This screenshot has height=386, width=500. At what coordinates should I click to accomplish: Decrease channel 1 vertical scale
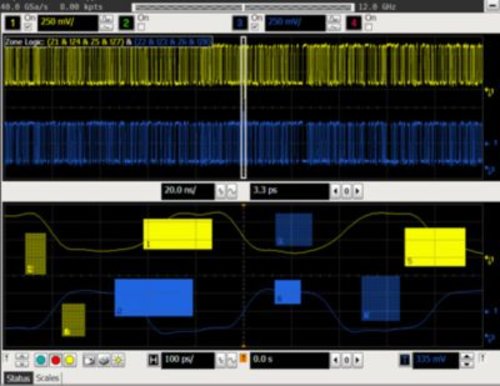pyautogui.click(x=106, y=27)
